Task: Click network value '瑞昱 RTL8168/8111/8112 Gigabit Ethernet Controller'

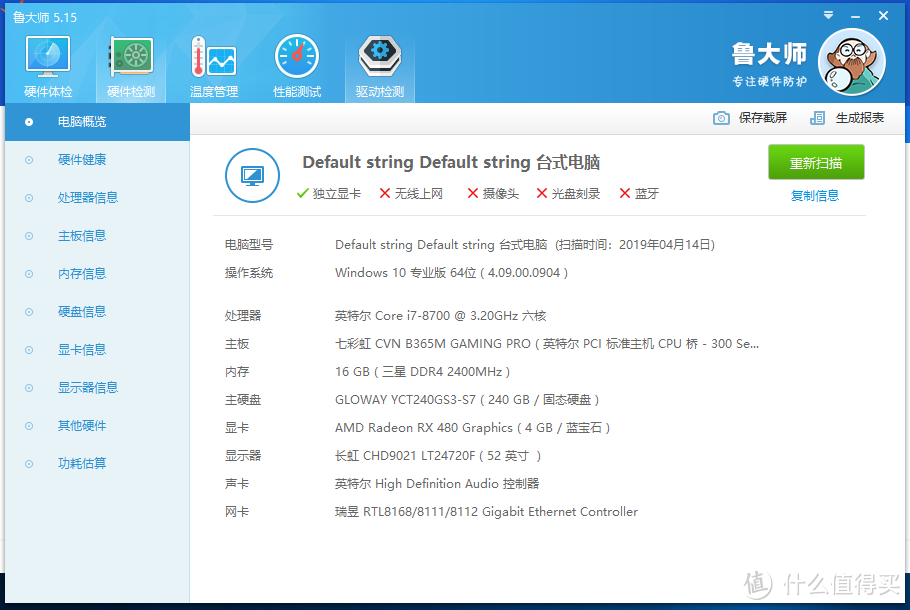Action: click(x=486, y=512)
